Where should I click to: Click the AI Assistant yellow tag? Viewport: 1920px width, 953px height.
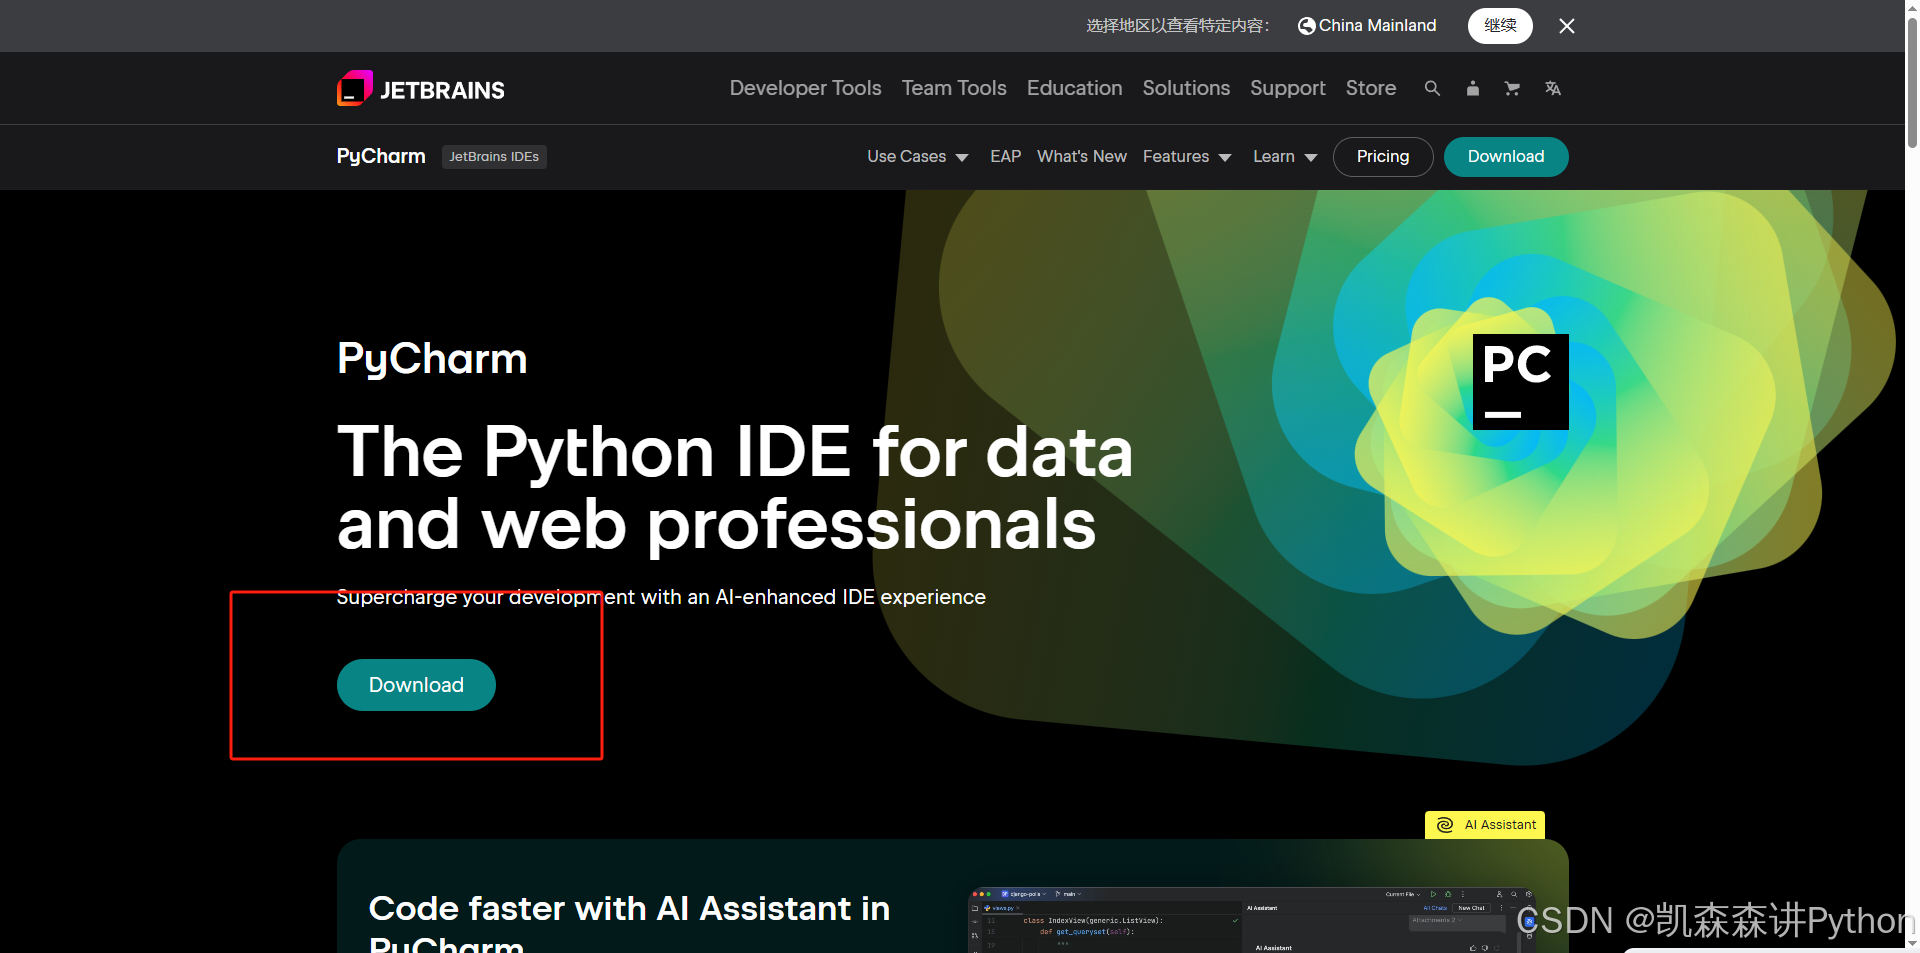click(x=1485, y=825)
